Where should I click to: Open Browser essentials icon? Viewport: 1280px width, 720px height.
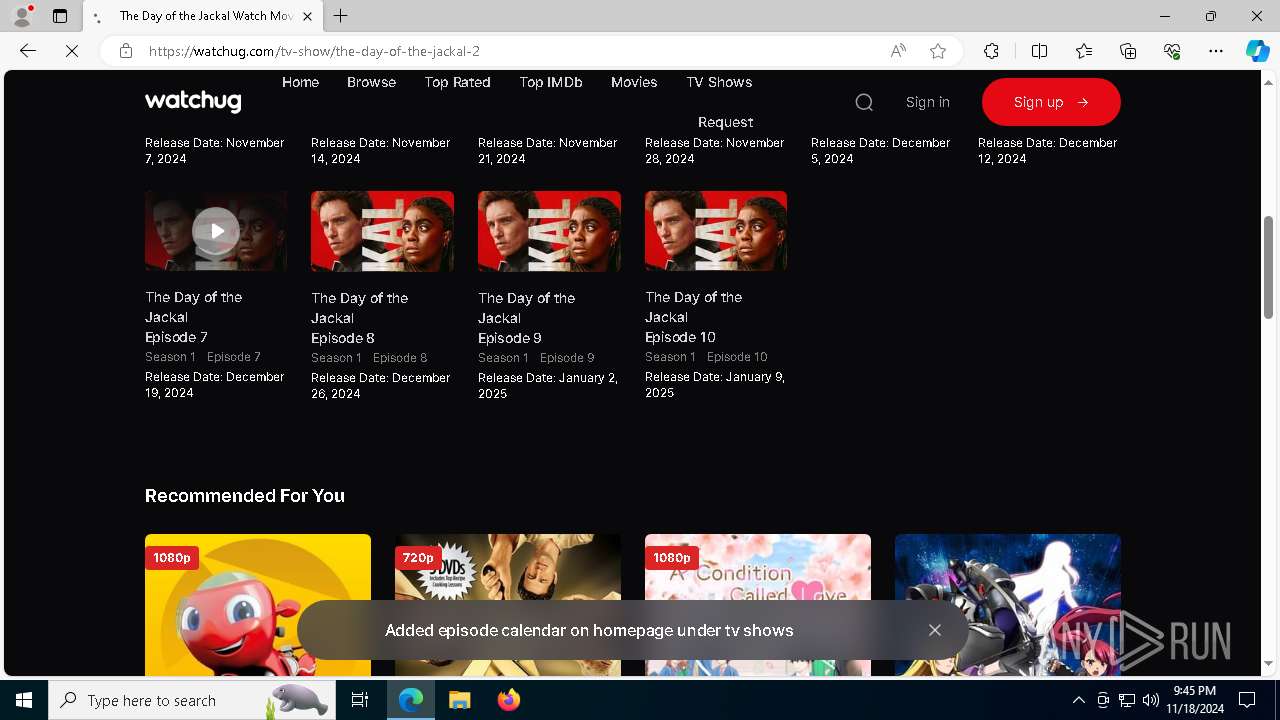pos(1172,51)
